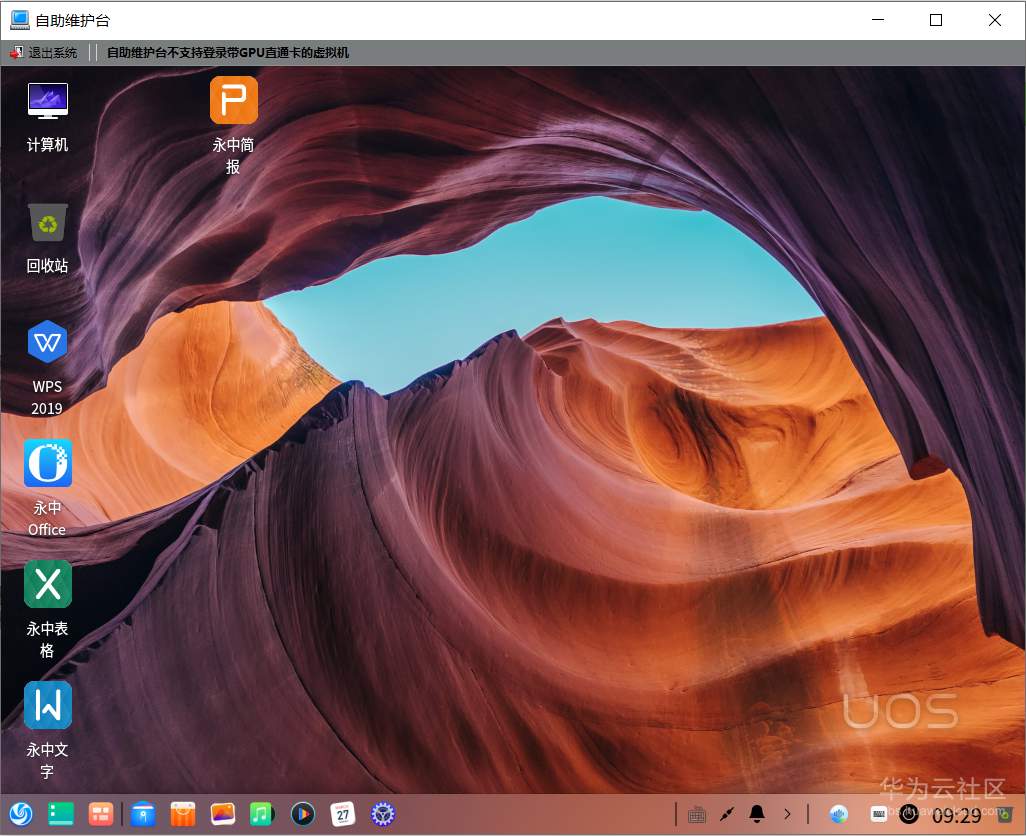Open the image album app in dock
The height and width of the screenshot is (836, 1026).
point(222,814)
